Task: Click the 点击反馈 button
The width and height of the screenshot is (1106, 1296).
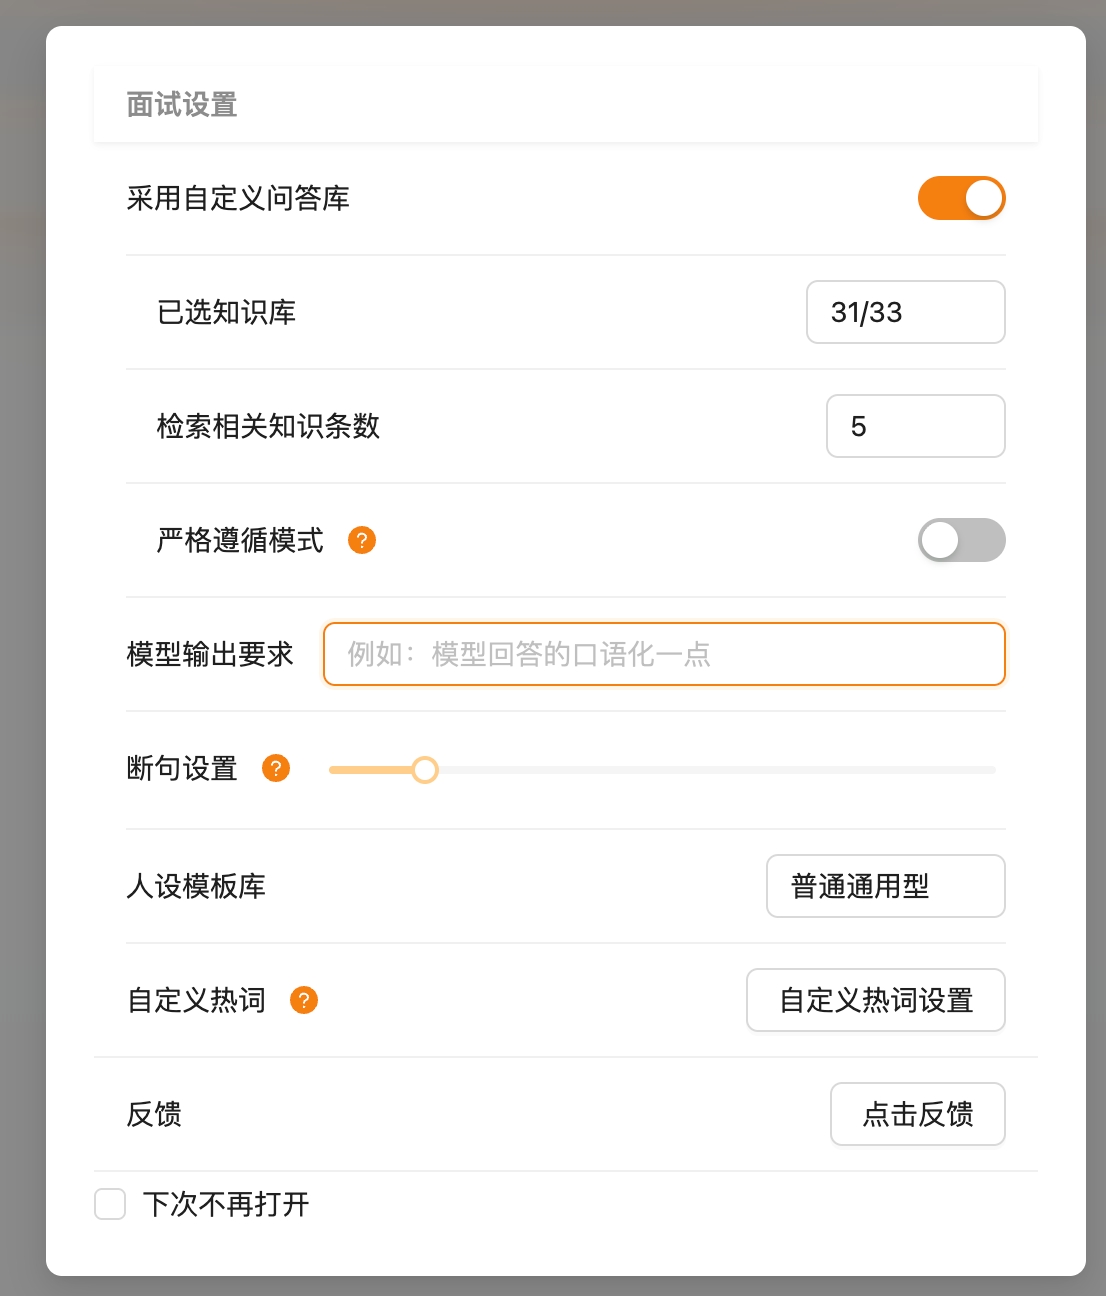Action: click(917, 1114)
